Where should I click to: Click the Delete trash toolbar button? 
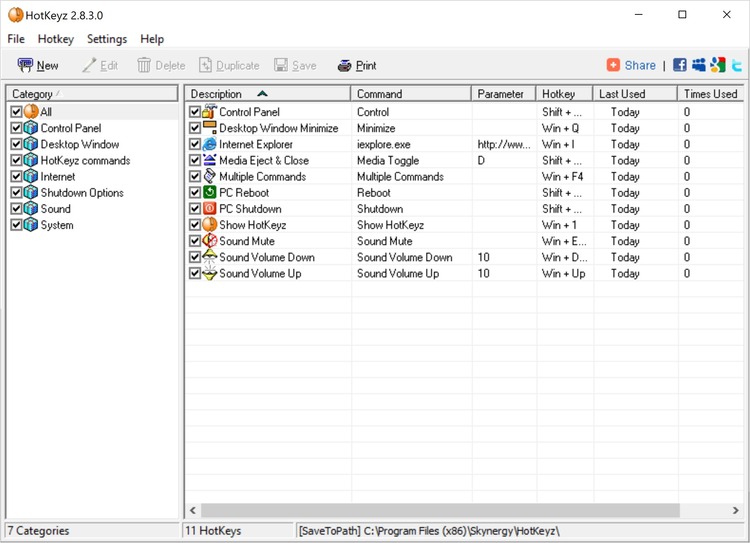coord(161,66)
